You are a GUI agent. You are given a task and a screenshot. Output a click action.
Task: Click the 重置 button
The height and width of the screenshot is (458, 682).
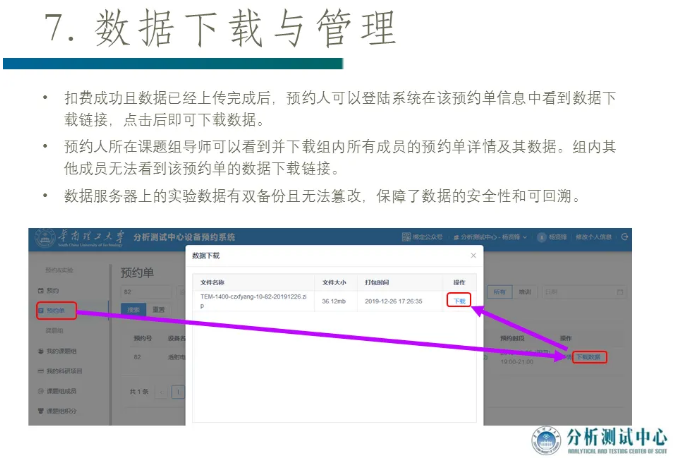pyautogui.click(x=158, y=310)
